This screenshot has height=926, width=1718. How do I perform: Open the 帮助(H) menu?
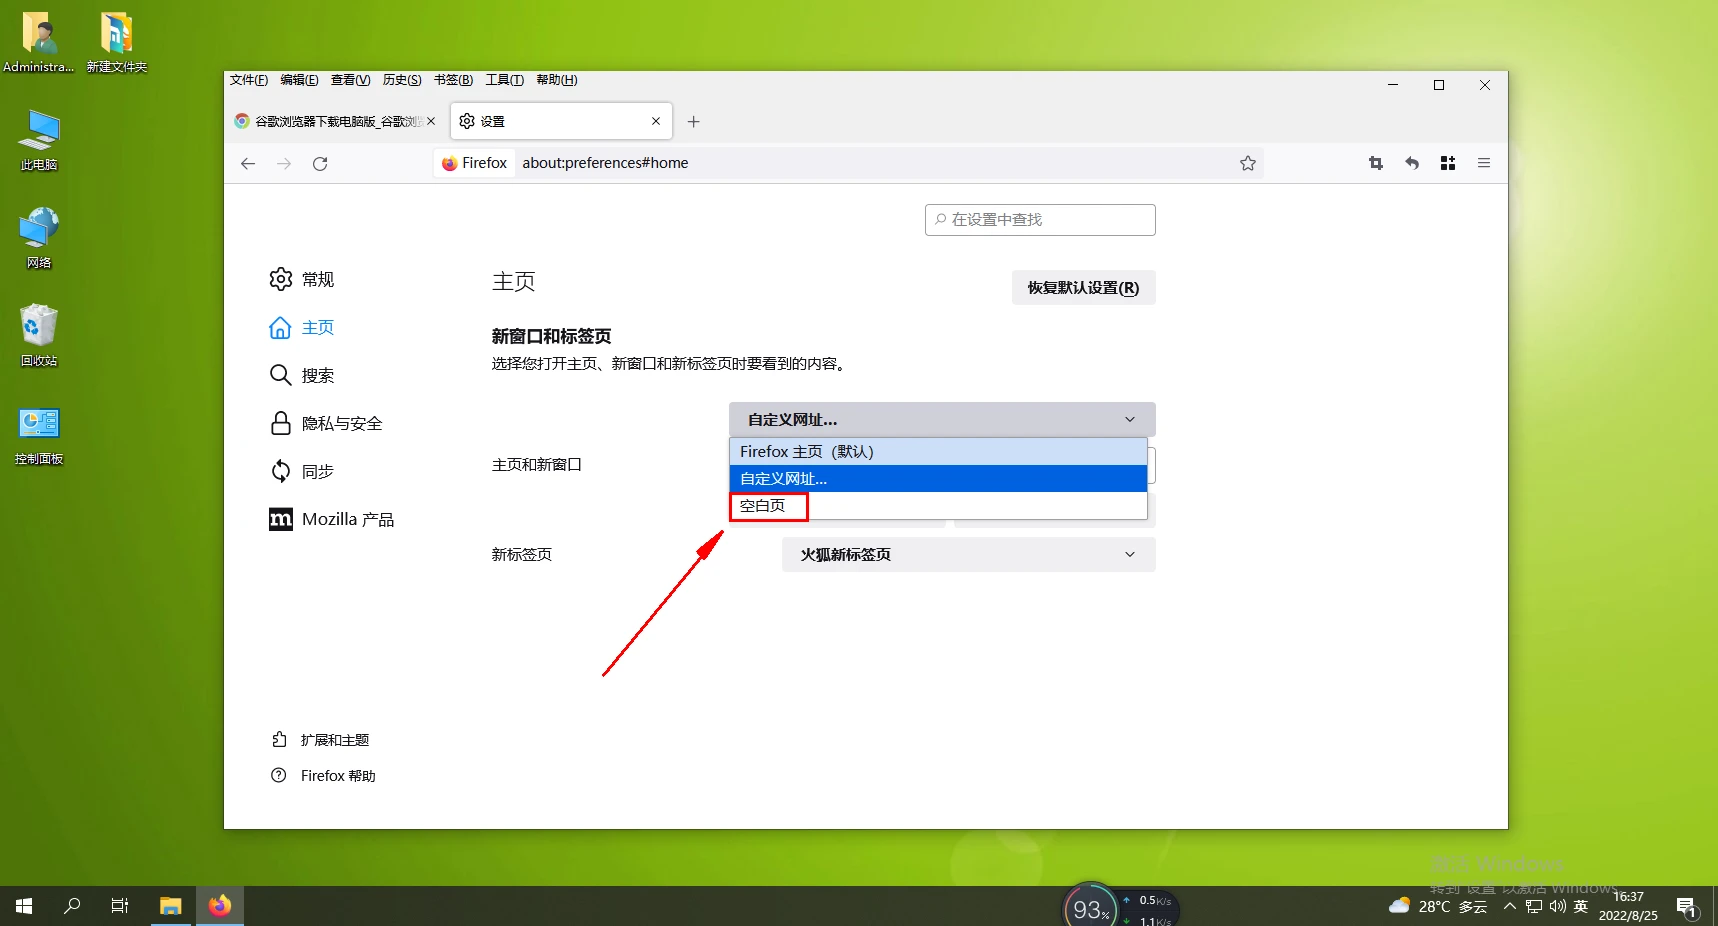pyautogui.click(x=557, y=80)
